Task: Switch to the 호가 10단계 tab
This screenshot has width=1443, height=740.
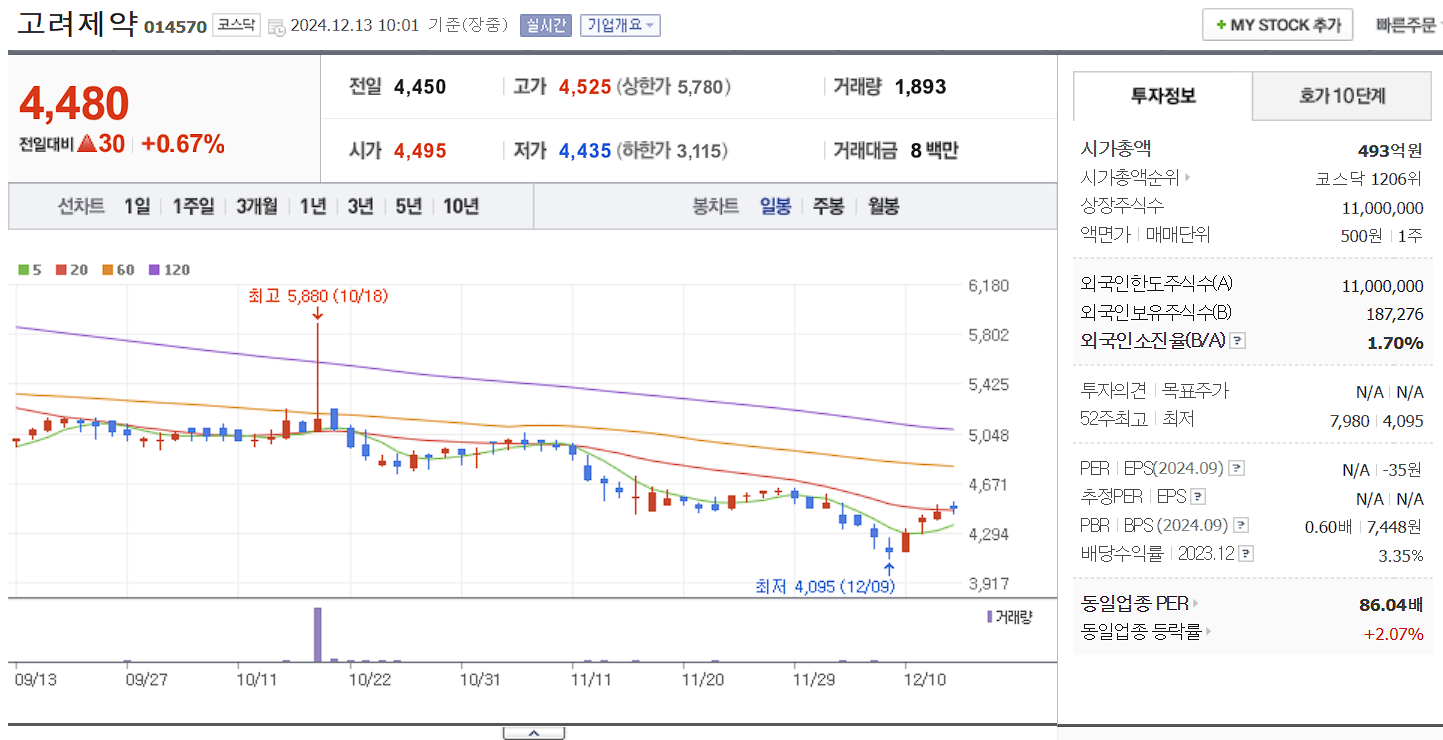Action: [1341, 95]
